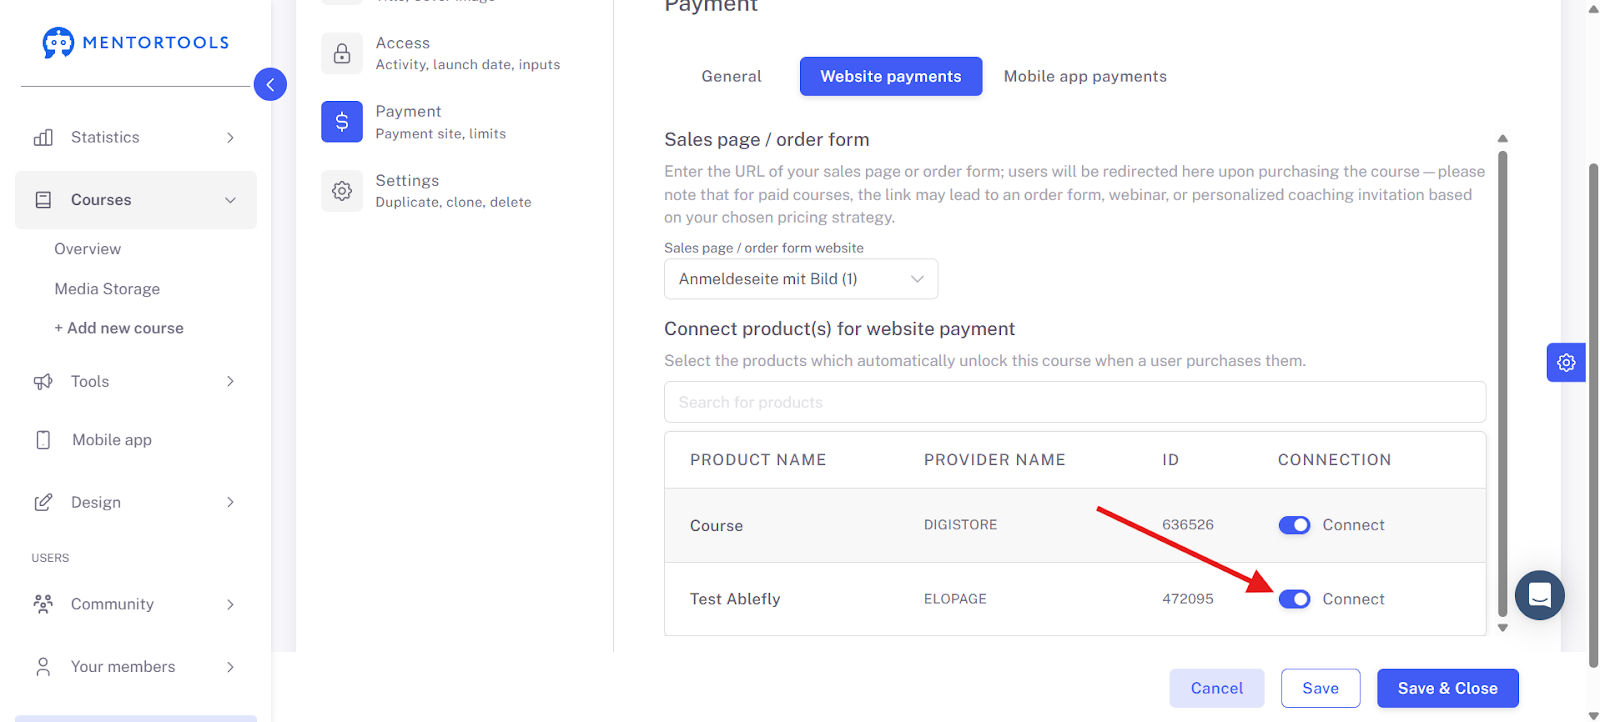This screenshot has height=722, width=1600.
Task: Click the Save & Close button
Action: (1447, 688)
